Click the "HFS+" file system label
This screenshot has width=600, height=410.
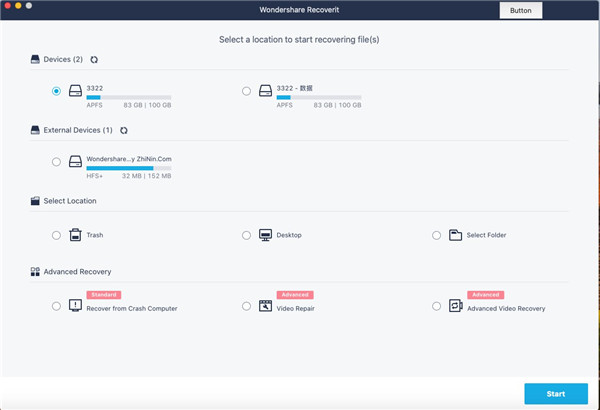pyautogui.click(x=95, y=176)
